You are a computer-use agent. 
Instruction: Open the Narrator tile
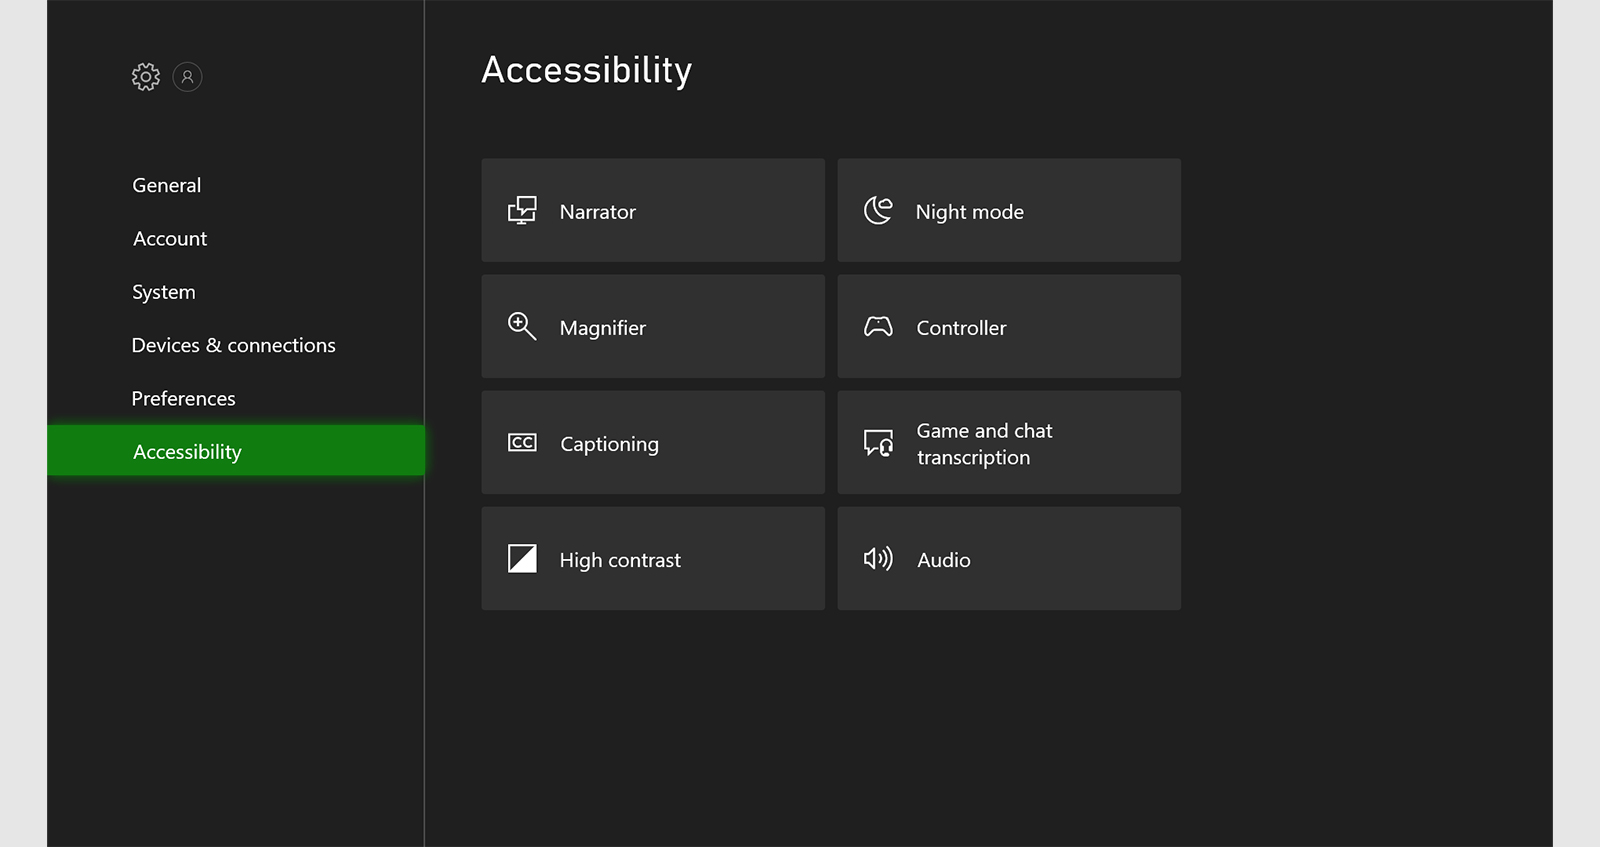coord(653,210)
